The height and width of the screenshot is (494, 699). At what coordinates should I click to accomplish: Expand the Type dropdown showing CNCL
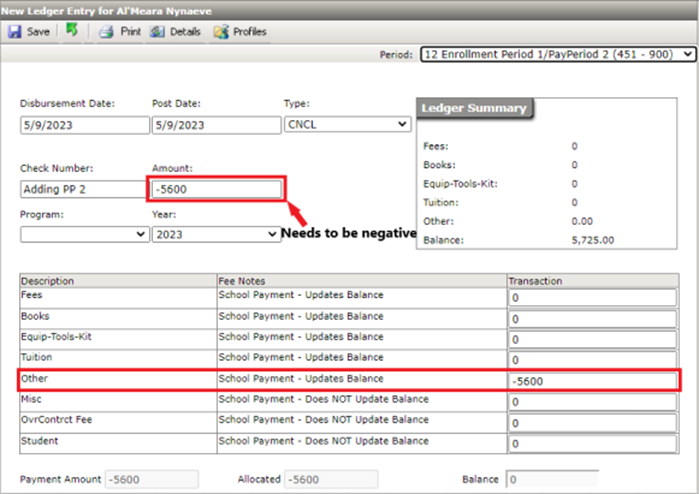[x=347, y=124]
